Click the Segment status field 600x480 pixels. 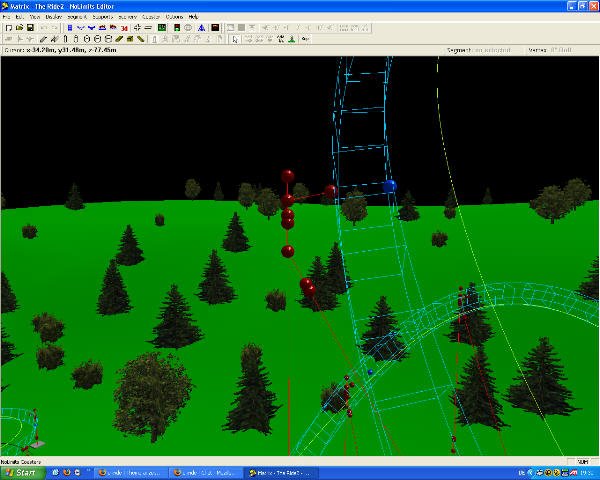click(x=479, y=50)
